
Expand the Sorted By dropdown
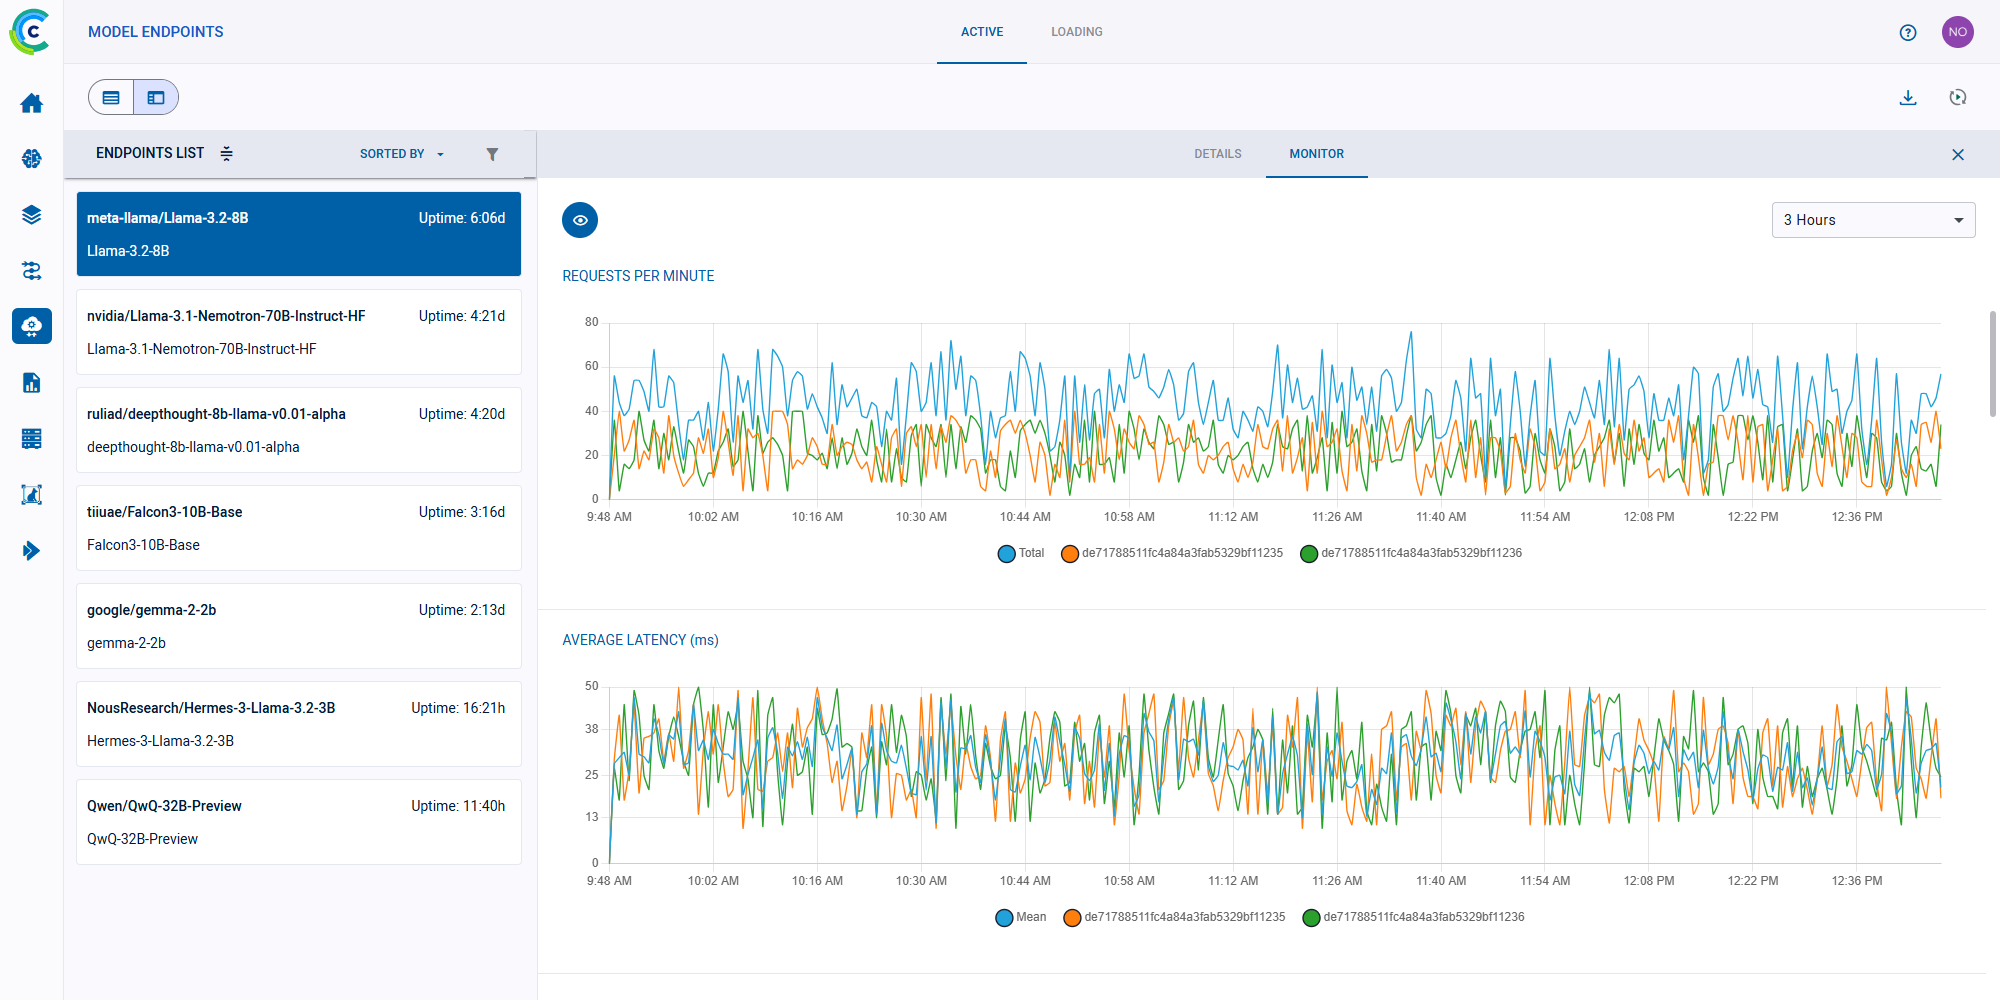[x=400, y=153]
